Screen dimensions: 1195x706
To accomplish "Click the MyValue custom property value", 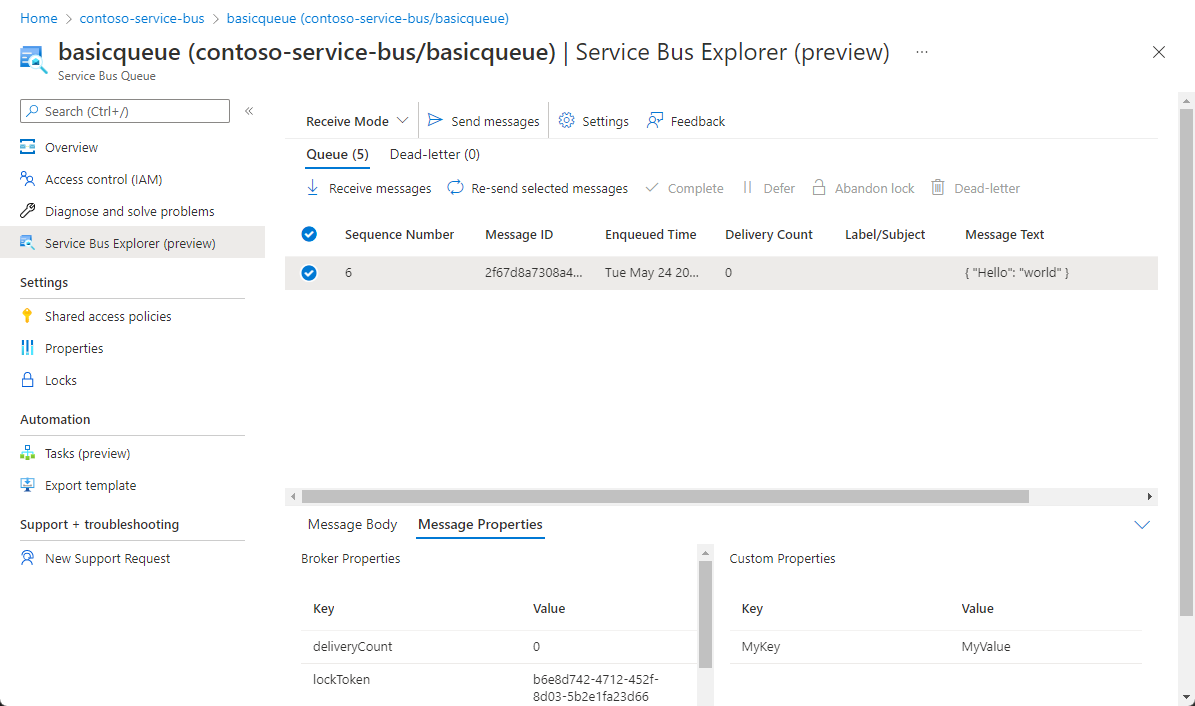I will point(985,647).
